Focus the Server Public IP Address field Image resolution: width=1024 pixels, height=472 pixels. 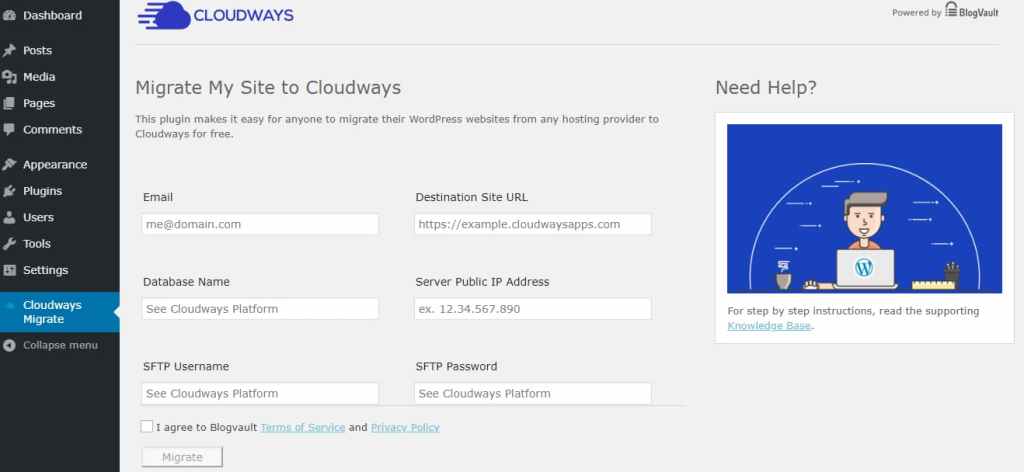click(x=533, y=309)
